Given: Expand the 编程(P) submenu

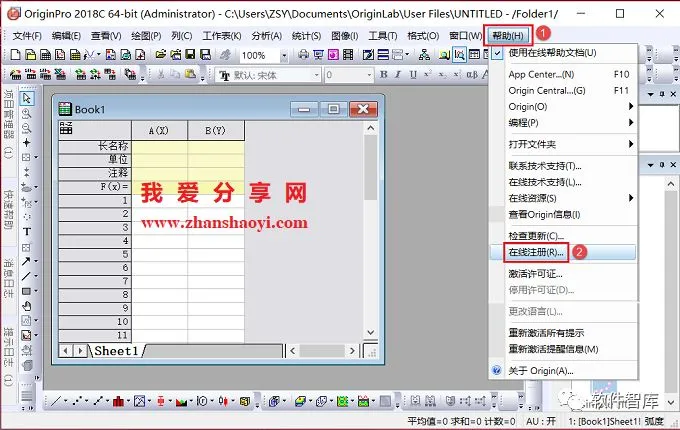Looking at the screenshot, I should coord(563,123).
